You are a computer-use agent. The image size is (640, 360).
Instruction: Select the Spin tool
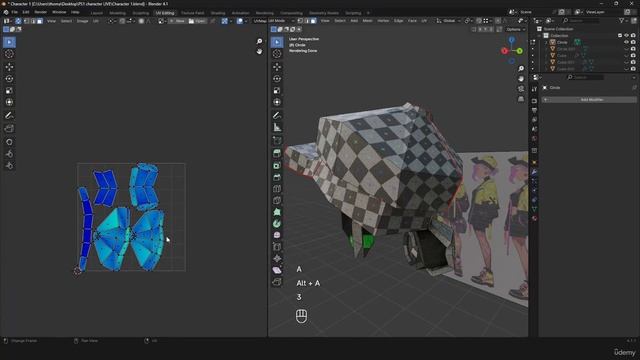[277, 224]
